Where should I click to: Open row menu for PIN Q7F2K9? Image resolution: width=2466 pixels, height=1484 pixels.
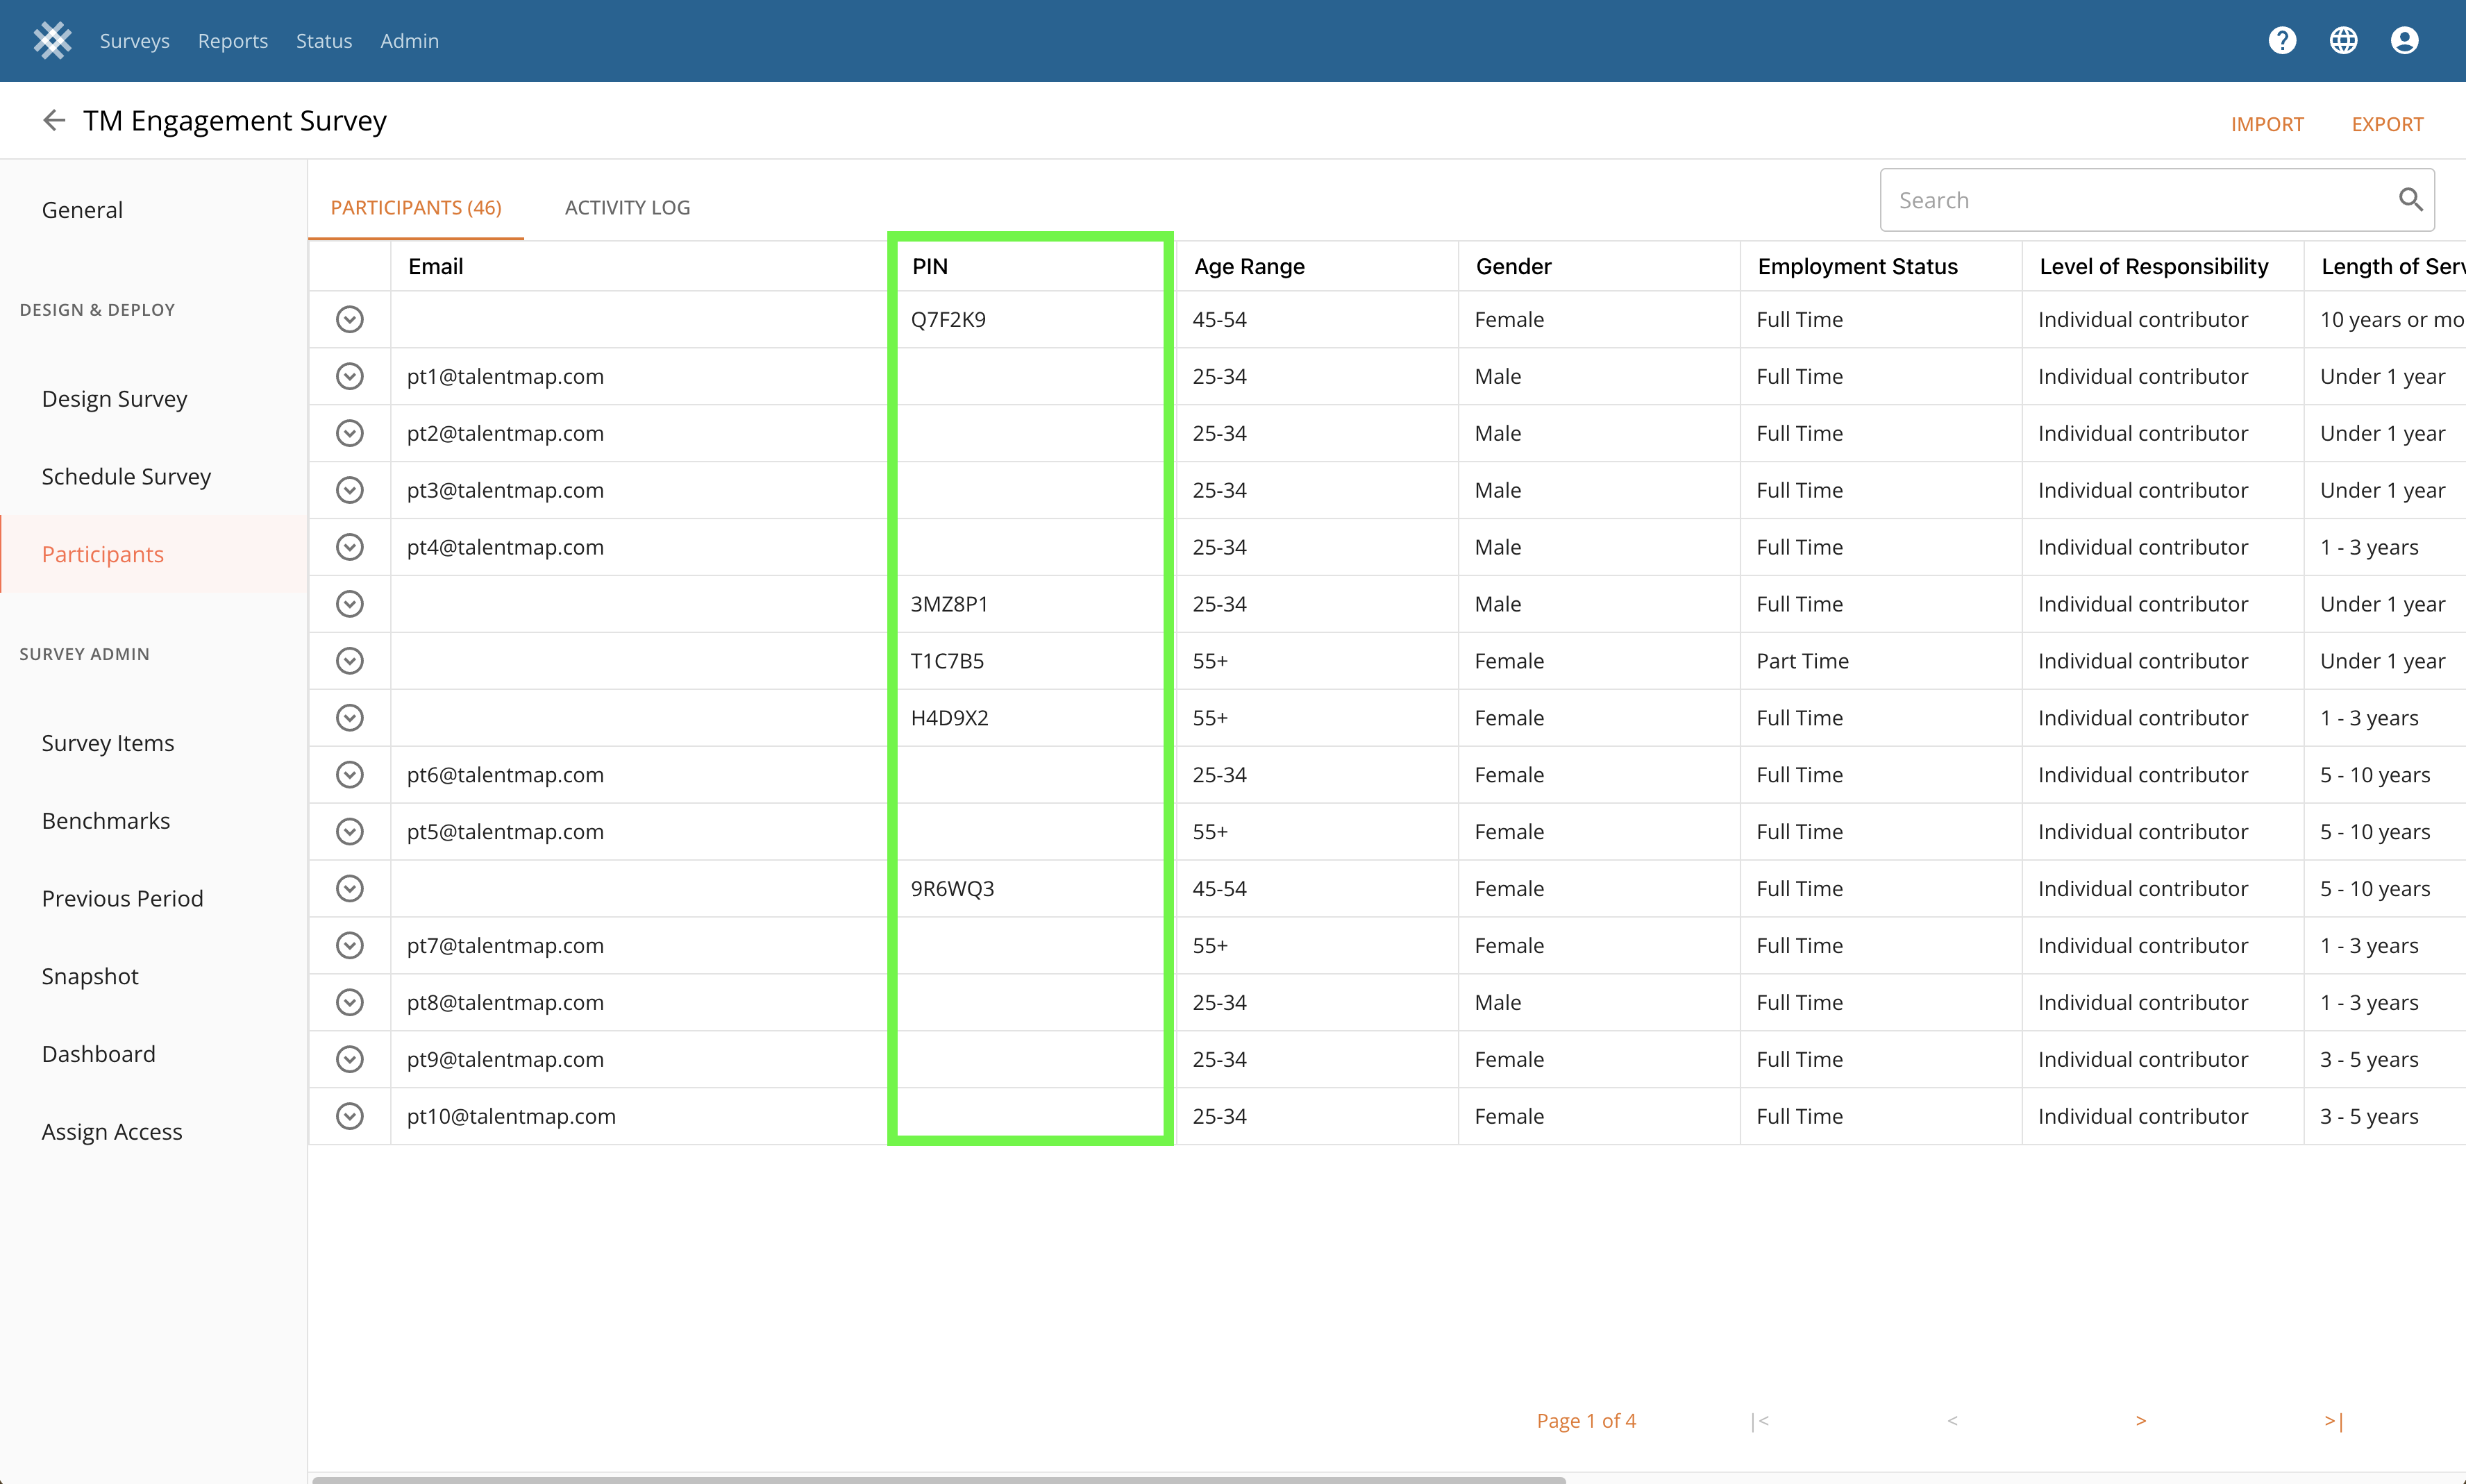coord(349,320)
